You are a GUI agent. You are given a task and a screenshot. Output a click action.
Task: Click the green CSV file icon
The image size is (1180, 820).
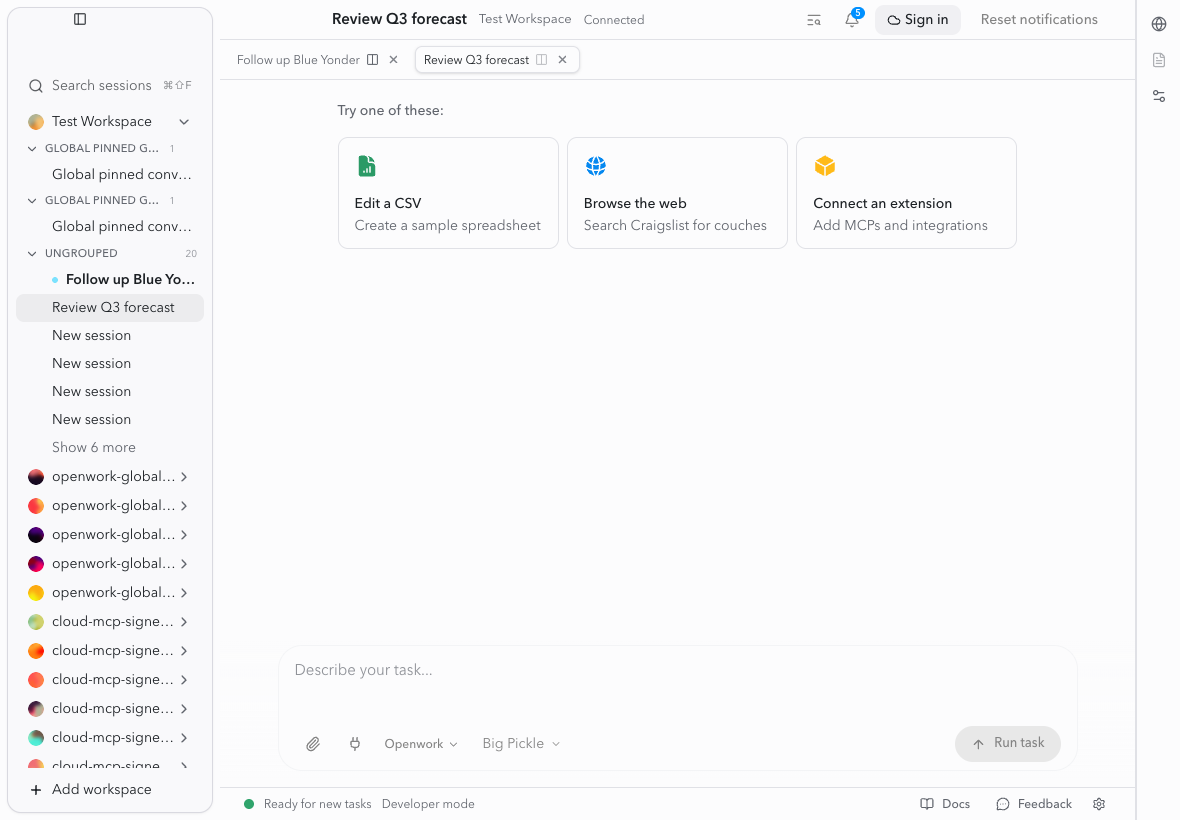point(366,166)
